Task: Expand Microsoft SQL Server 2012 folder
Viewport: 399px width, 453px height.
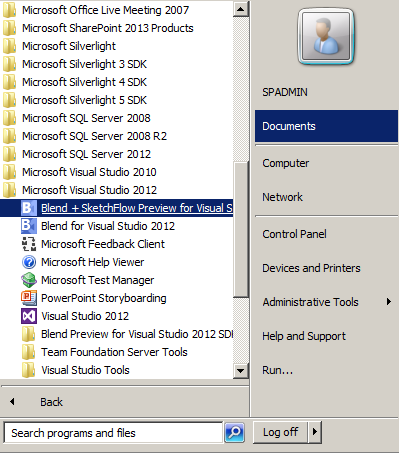Action: (x=117, y=154)
